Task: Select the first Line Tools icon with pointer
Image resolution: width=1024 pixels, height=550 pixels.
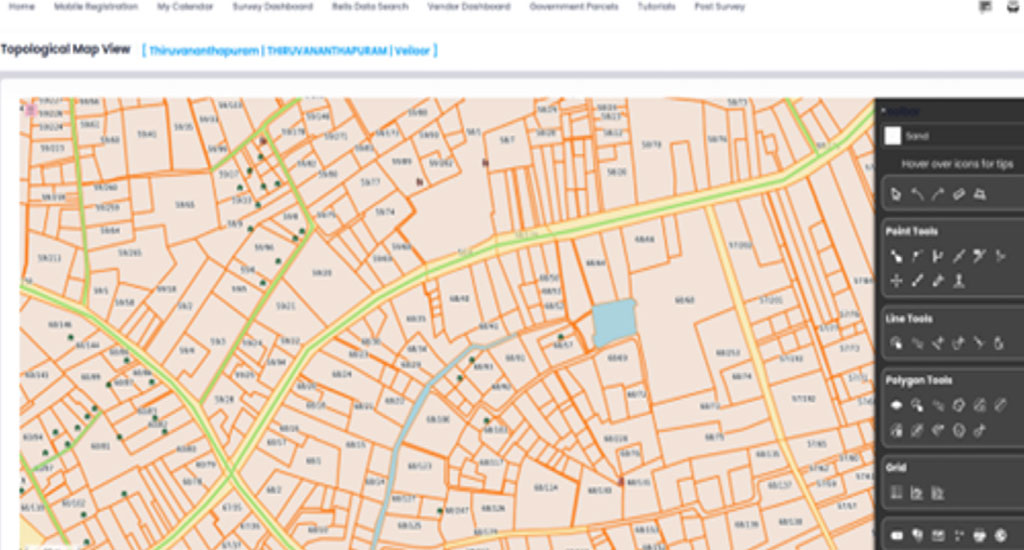Action: [896, 343]
